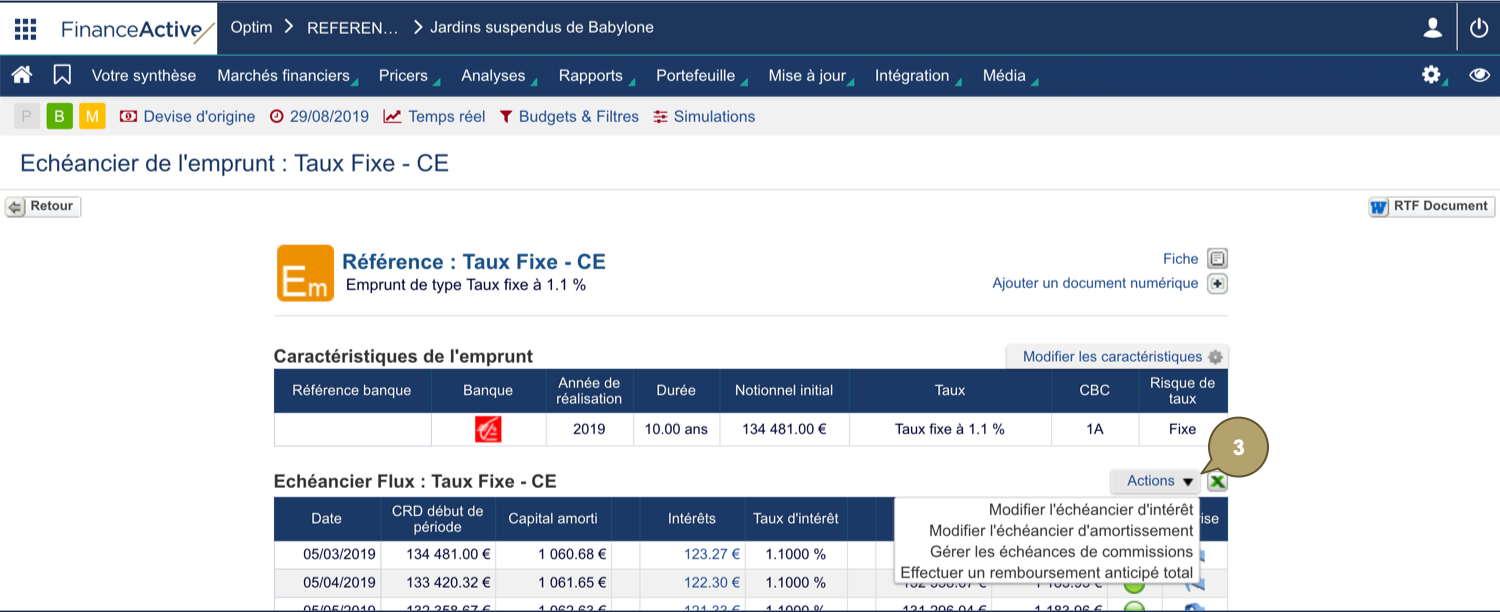Toggle the green B indicator

pos(59,116)
